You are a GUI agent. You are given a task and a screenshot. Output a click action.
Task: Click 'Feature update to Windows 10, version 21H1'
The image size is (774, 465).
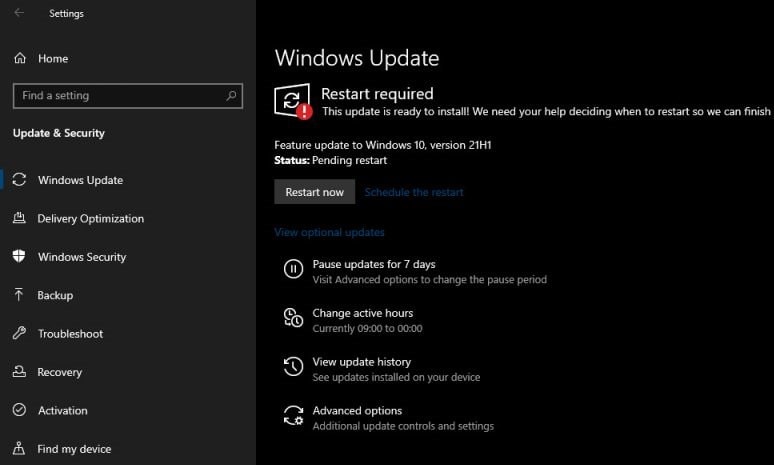[x=383, y=145]
